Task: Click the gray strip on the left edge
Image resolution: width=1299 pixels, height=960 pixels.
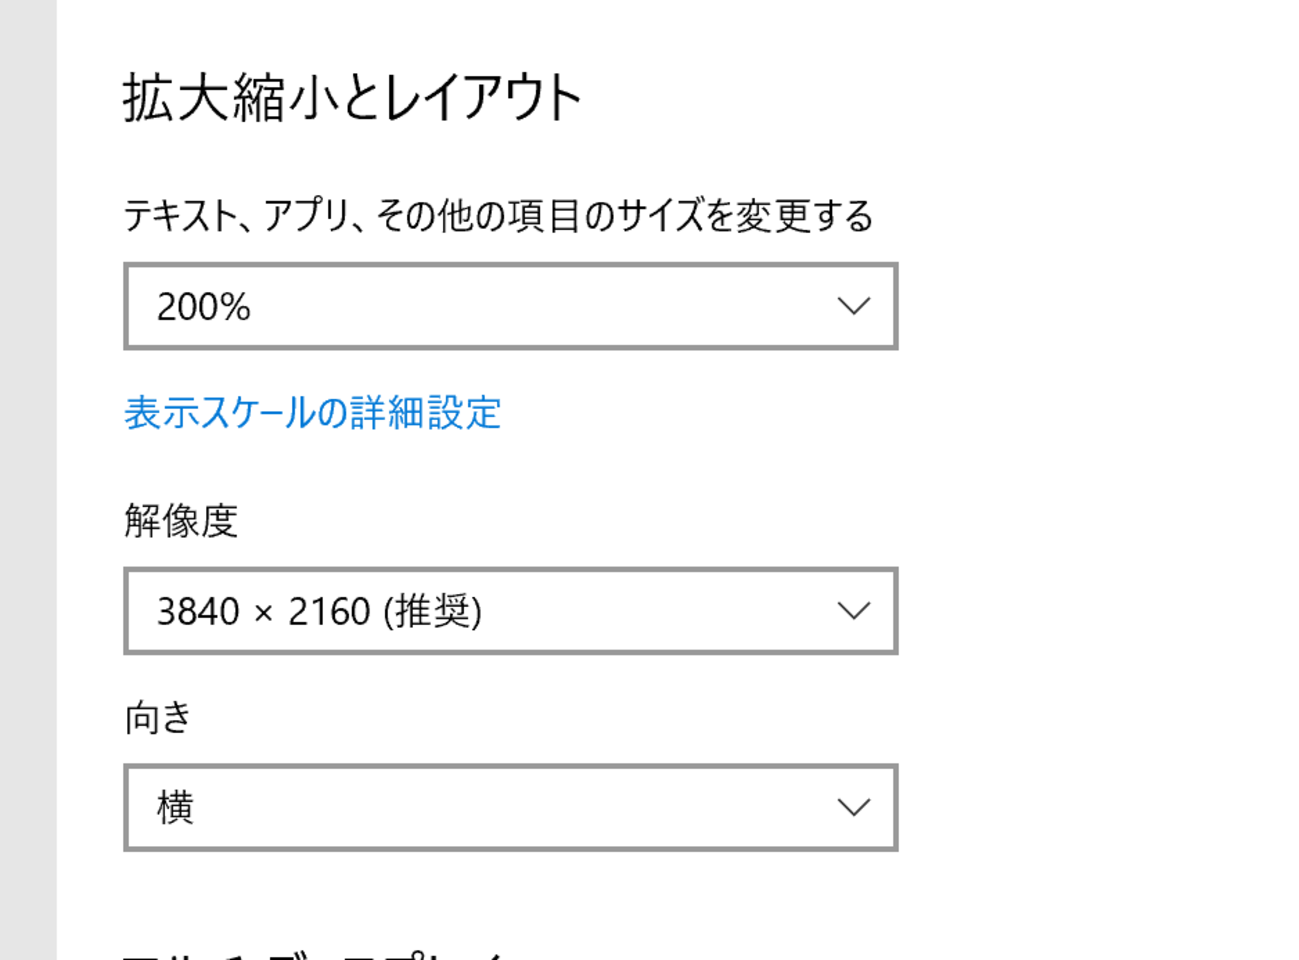Action: (28, 480)
